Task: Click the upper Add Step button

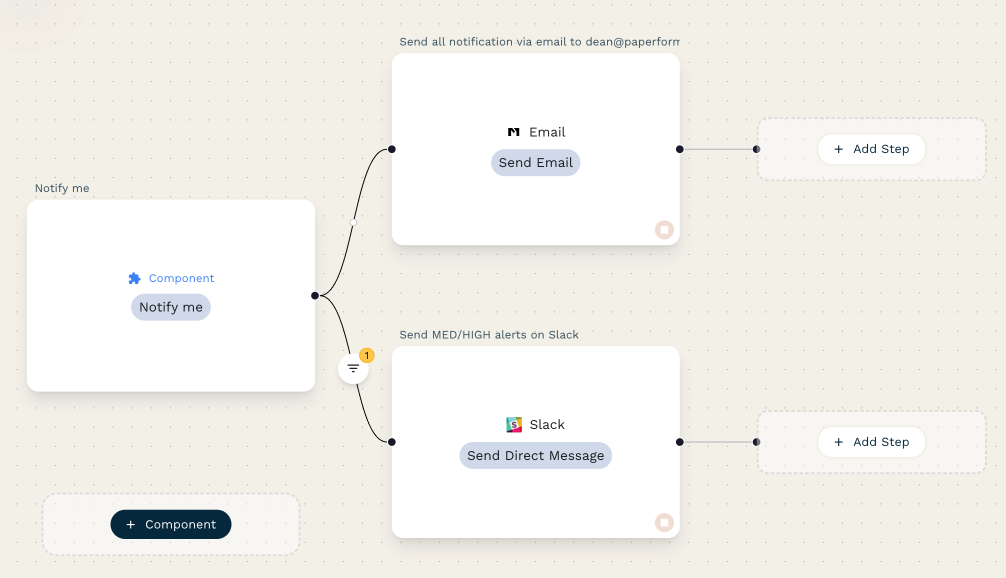Action: pos(872,148)
